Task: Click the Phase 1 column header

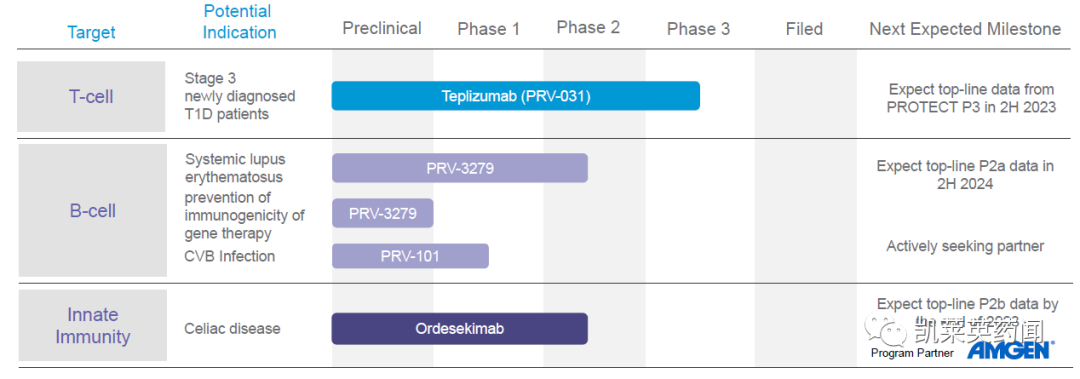Action: (488, 29)
